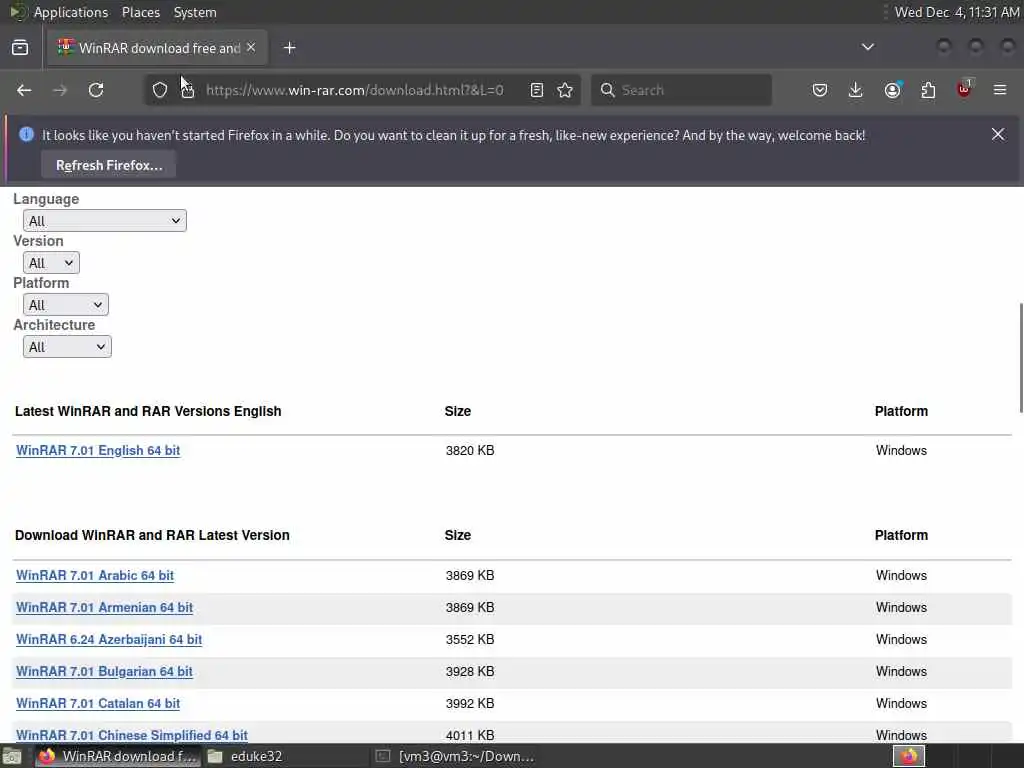Image resolution: width=1024 pixels, height=768 pixels.
Task: Expand the Architecture dropdown
Action: pyautogui.click(x=67, y=346)
